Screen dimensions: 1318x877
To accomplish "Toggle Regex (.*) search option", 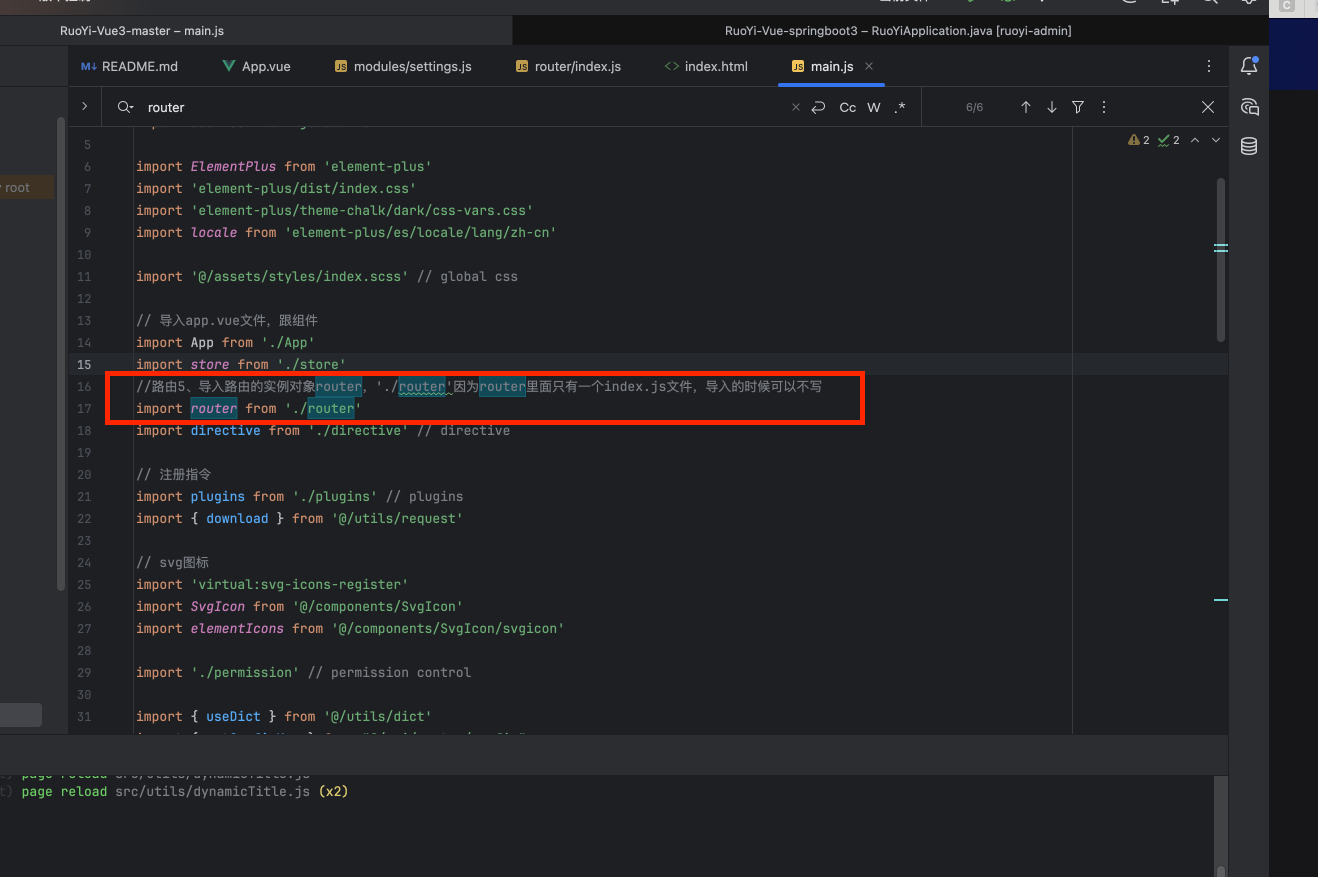I will (x=900, y=107).
